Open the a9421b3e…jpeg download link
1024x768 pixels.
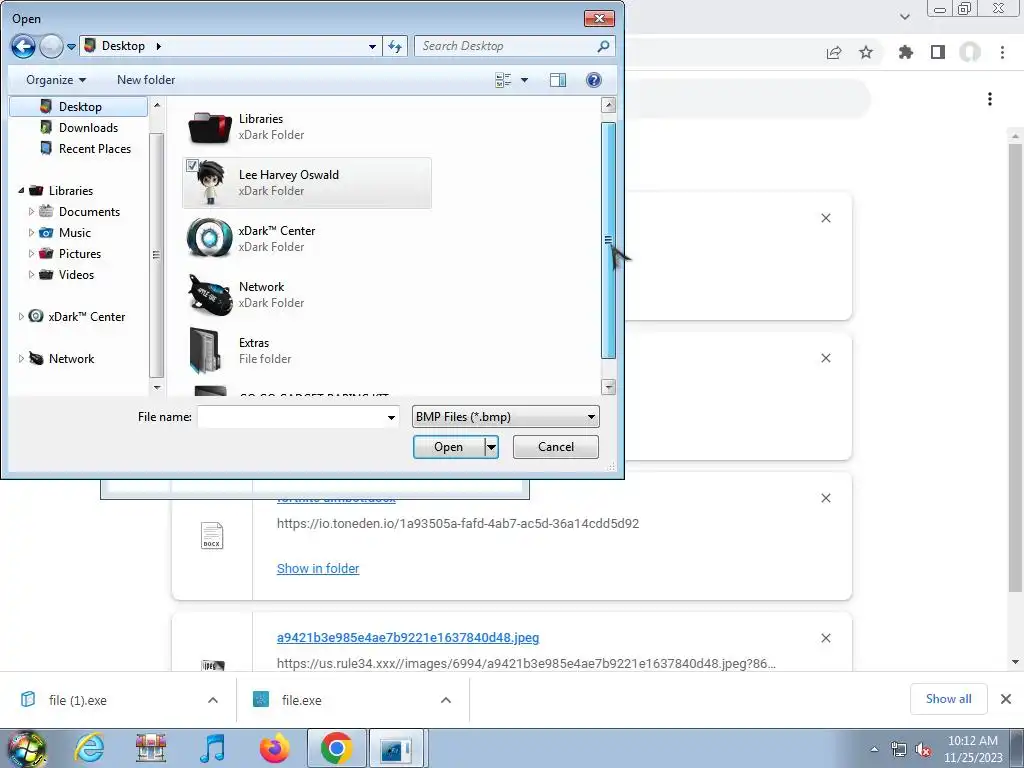point(408,637)
